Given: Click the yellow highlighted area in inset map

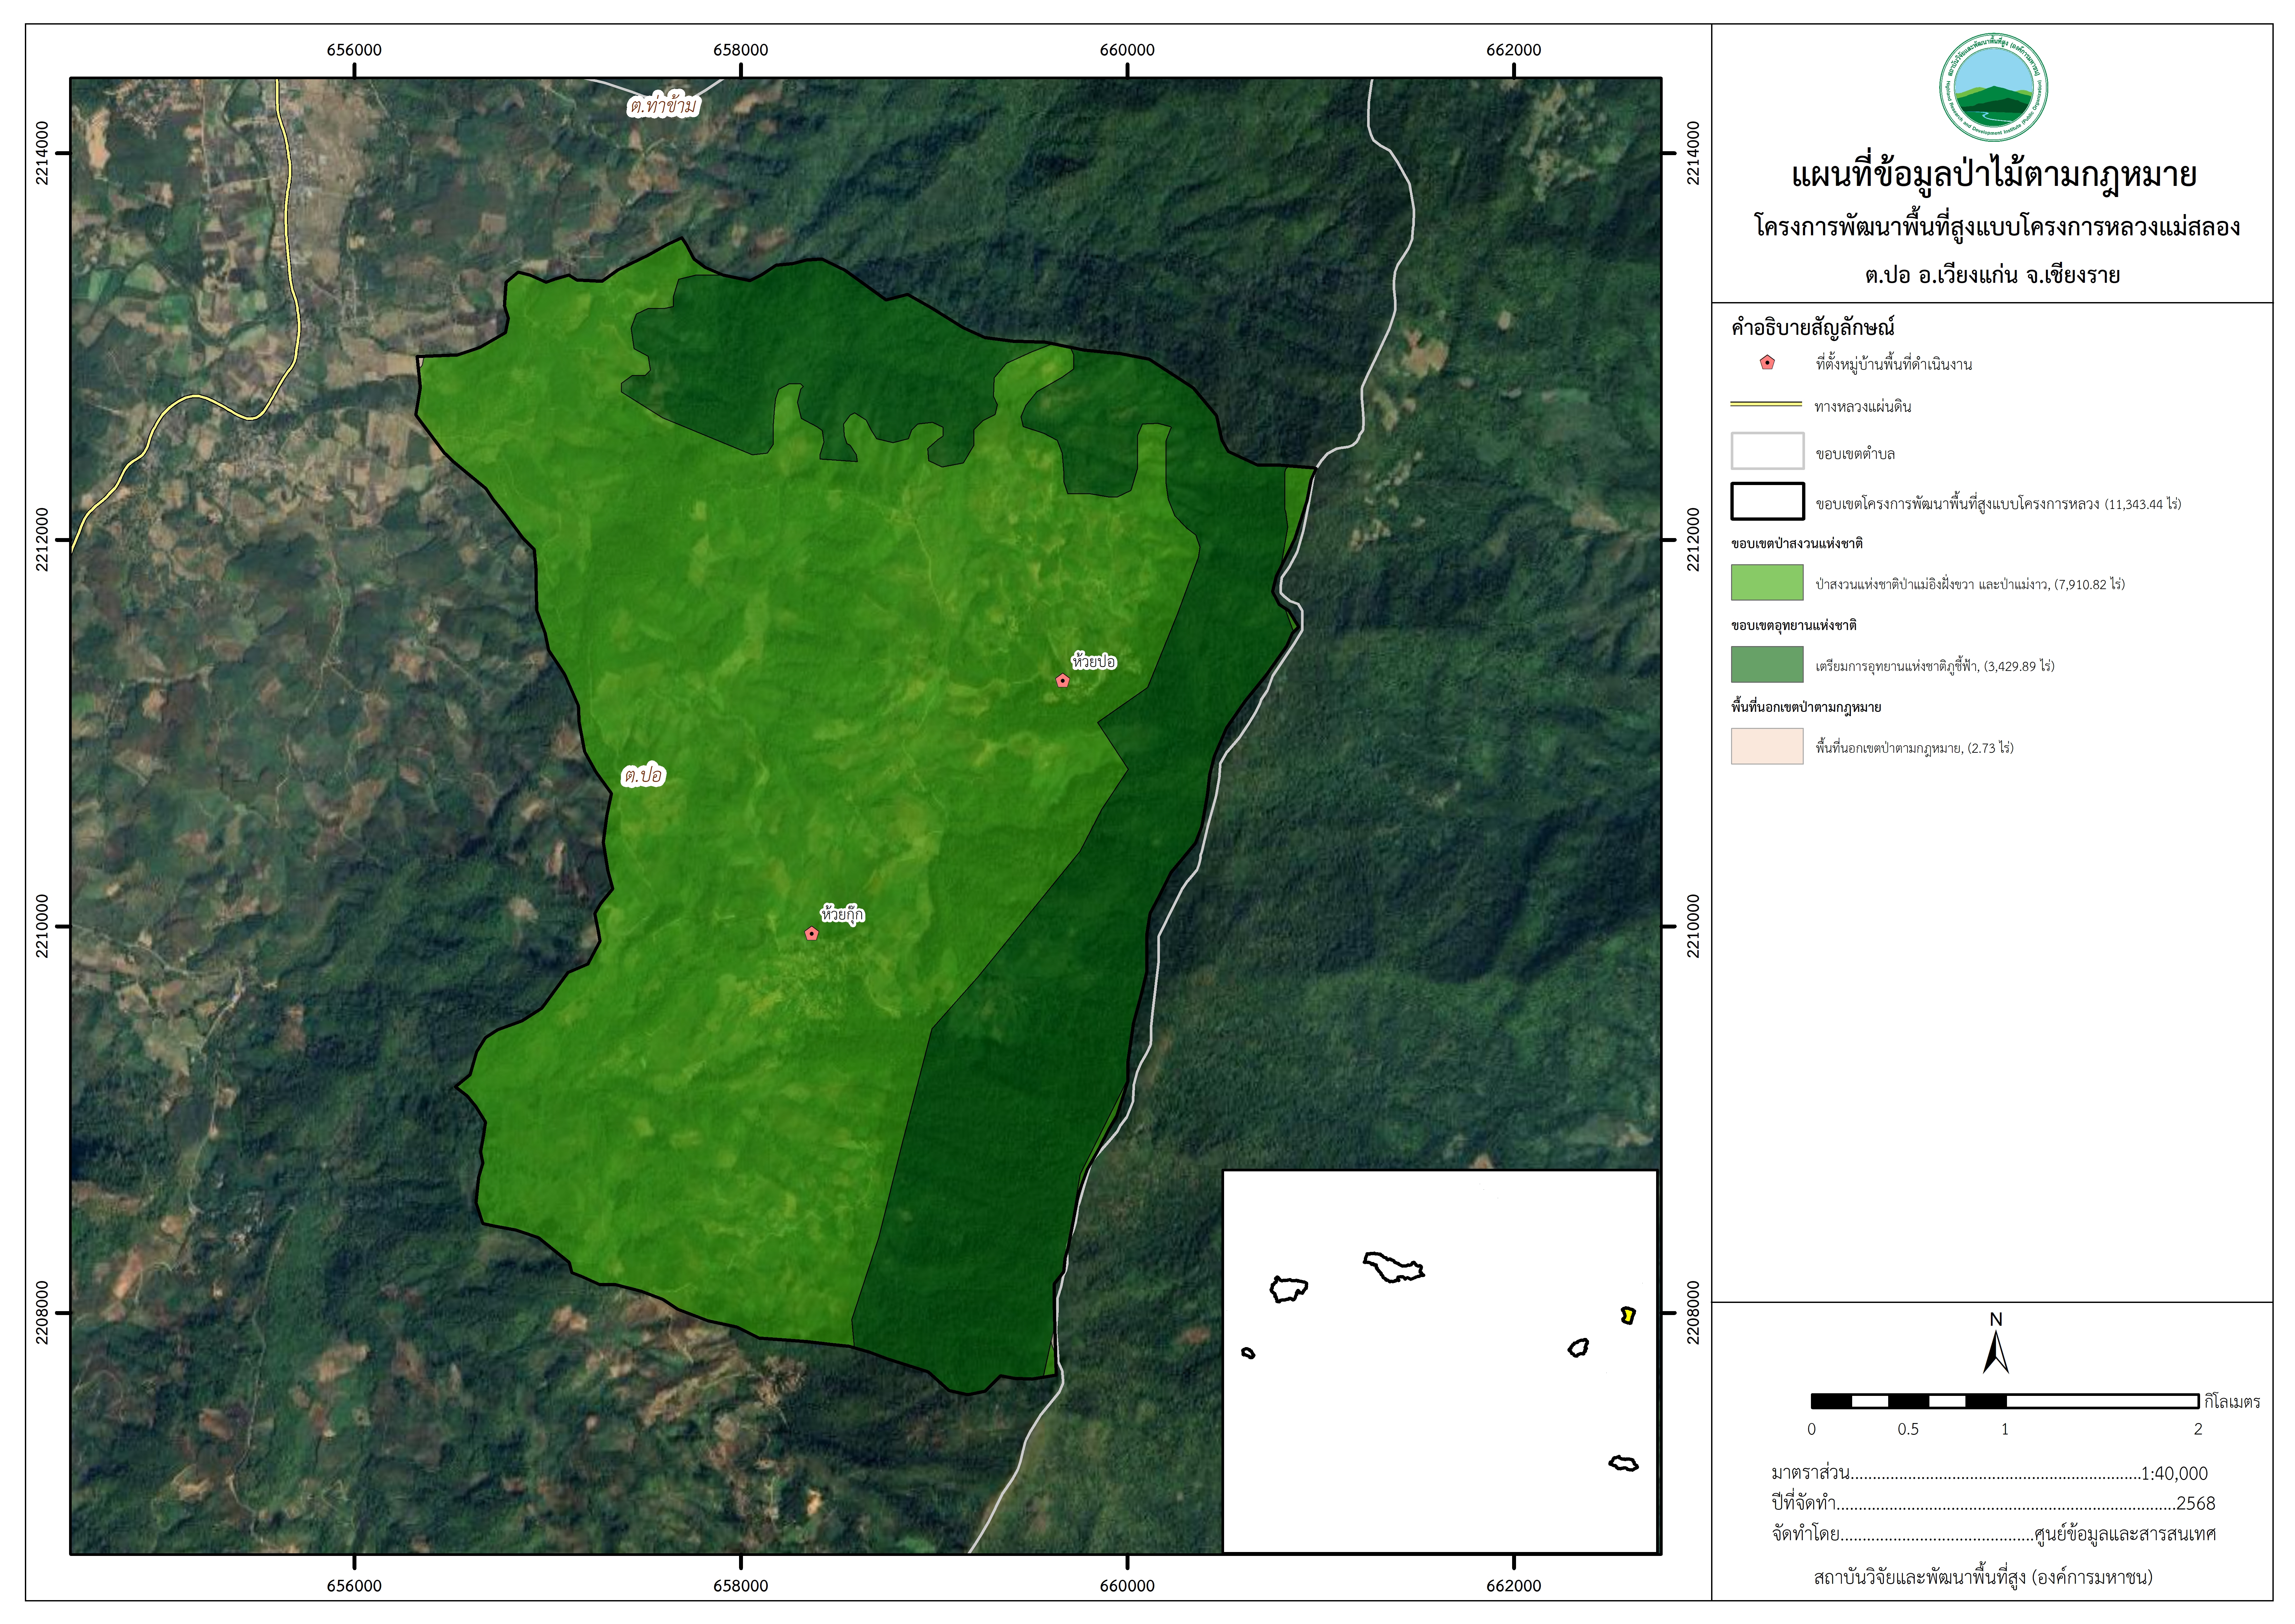Looking at the screenshot, I should click(1628, 1316).
